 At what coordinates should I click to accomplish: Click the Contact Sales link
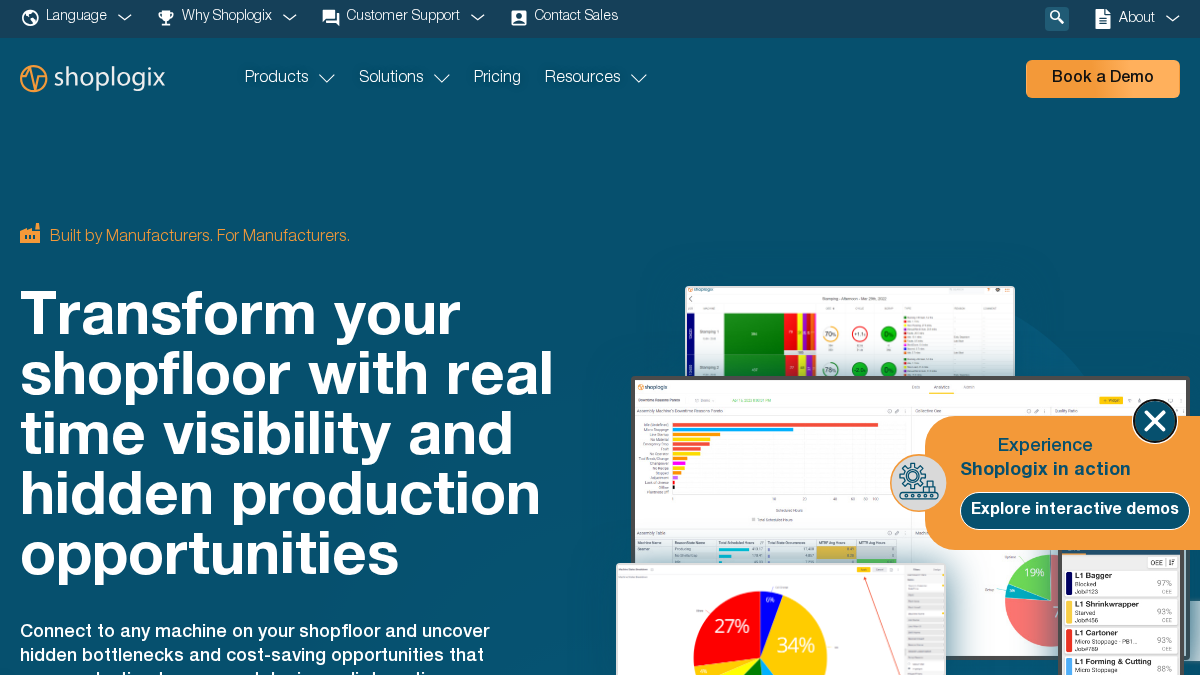[x=576, y=16]
